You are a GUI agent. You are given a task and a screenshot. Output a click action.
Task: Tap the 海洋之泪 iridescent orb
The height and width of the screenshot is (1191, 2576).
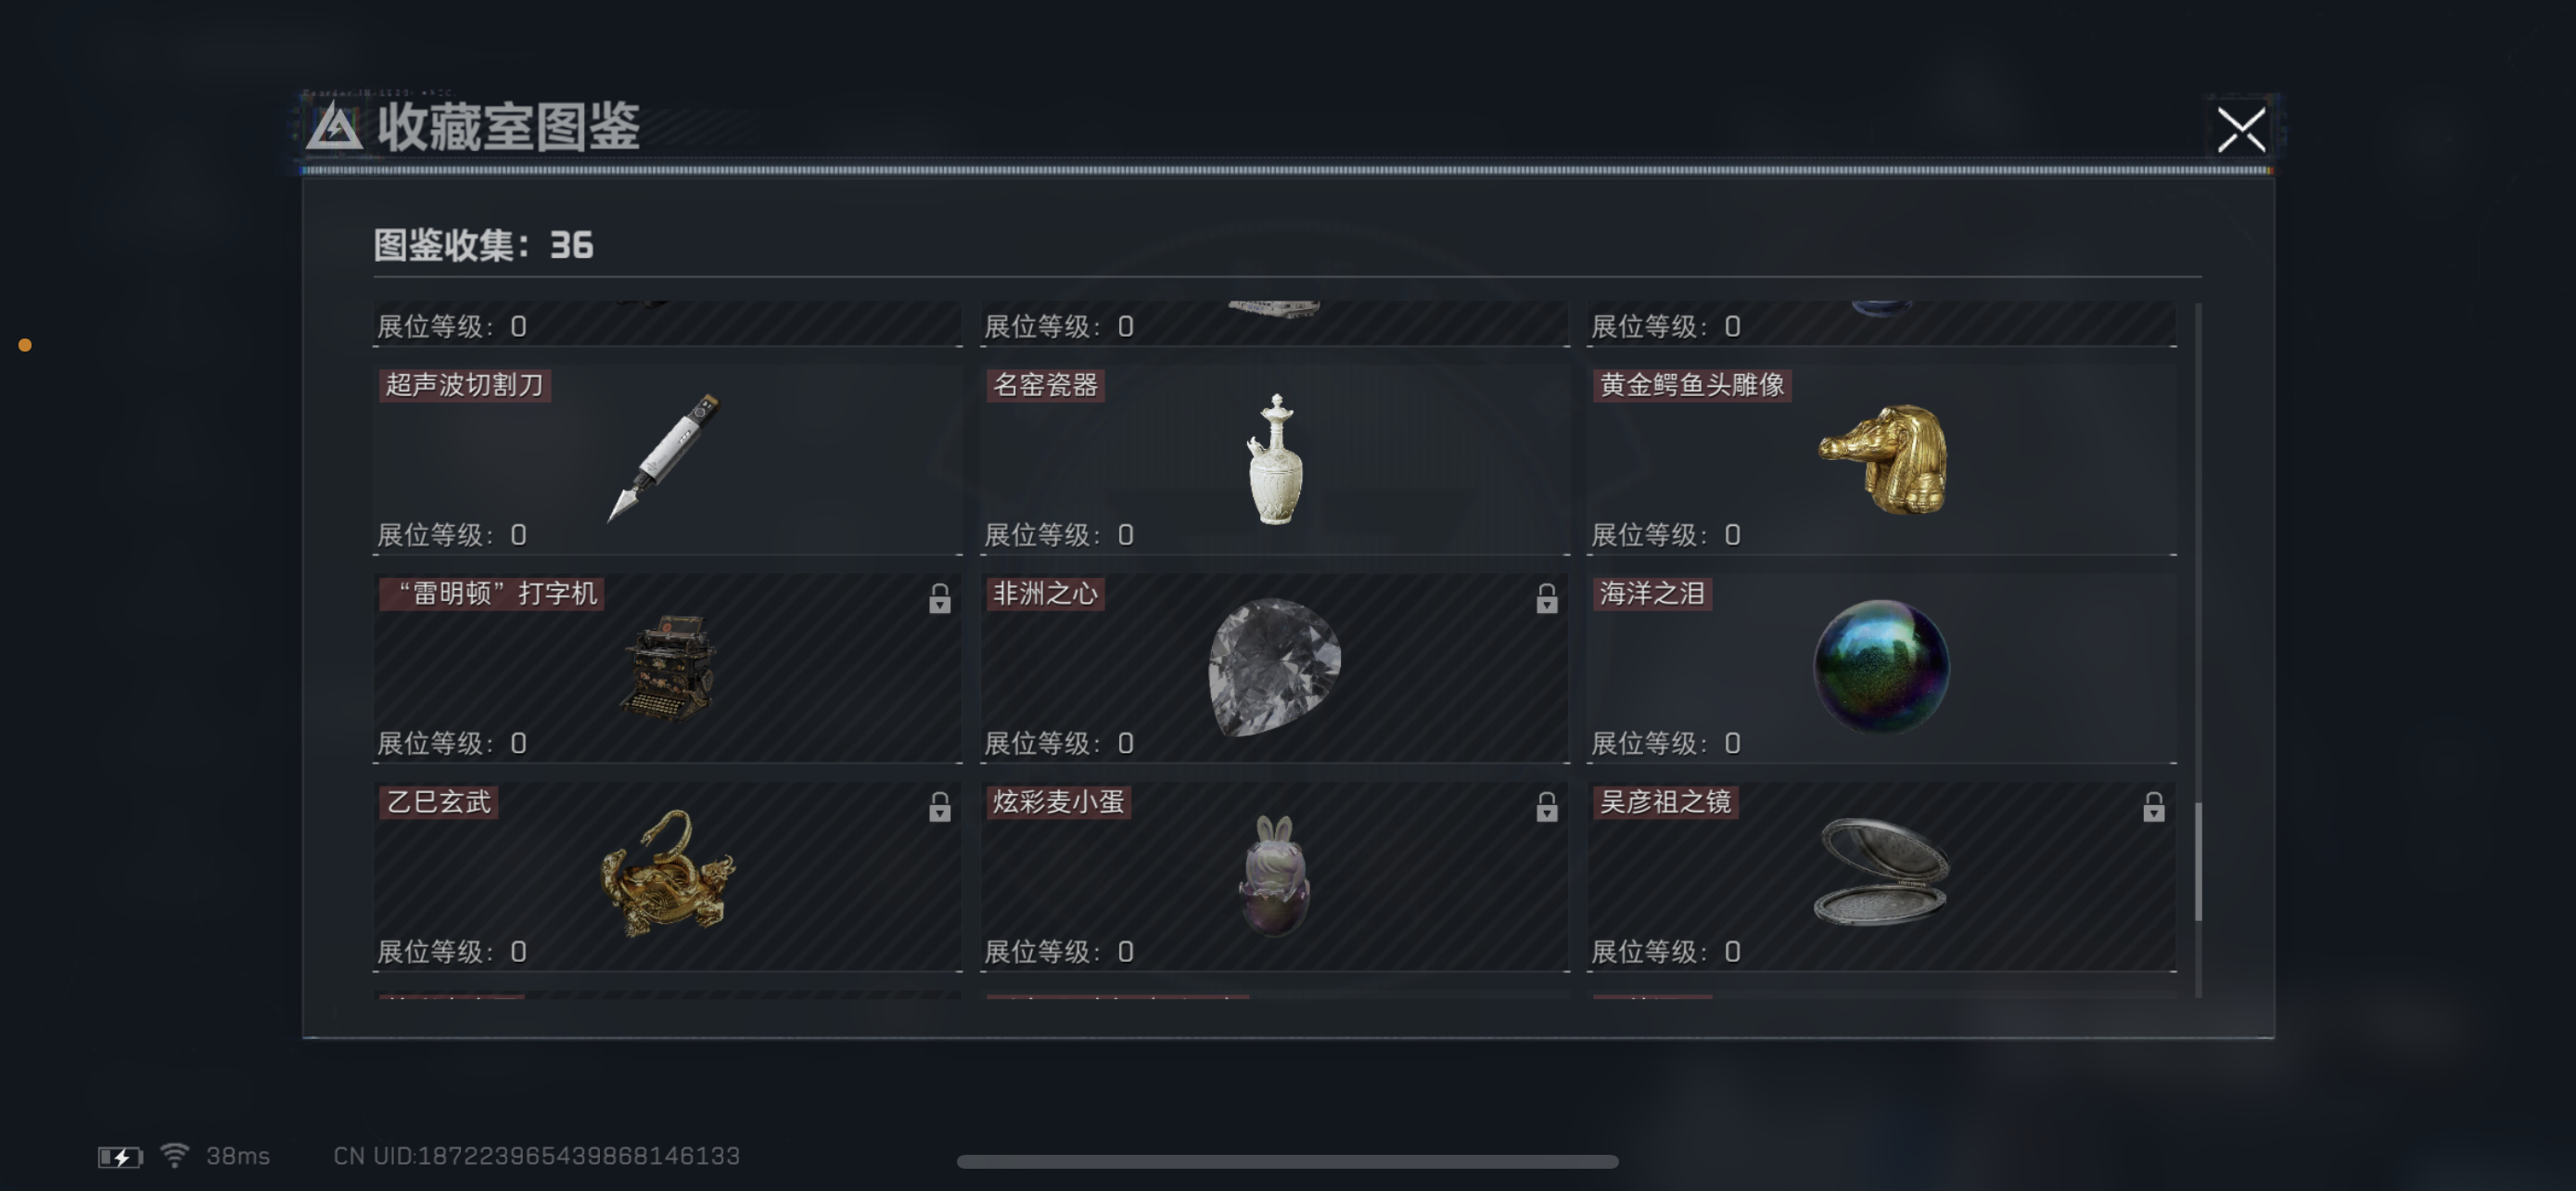1881,666
